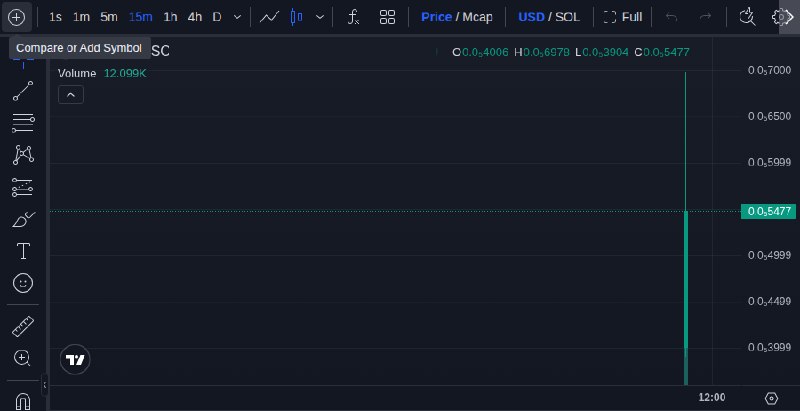Open the time axis settings hexagon
800x411 pixels.
tap(771, 398)
